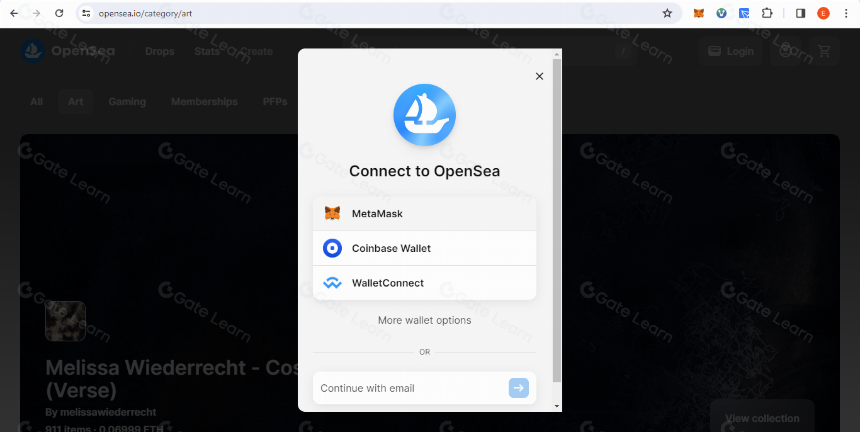This screenshot has height=432, width=860.
Task: Open the Drops menu item
Action: point(160,52)
